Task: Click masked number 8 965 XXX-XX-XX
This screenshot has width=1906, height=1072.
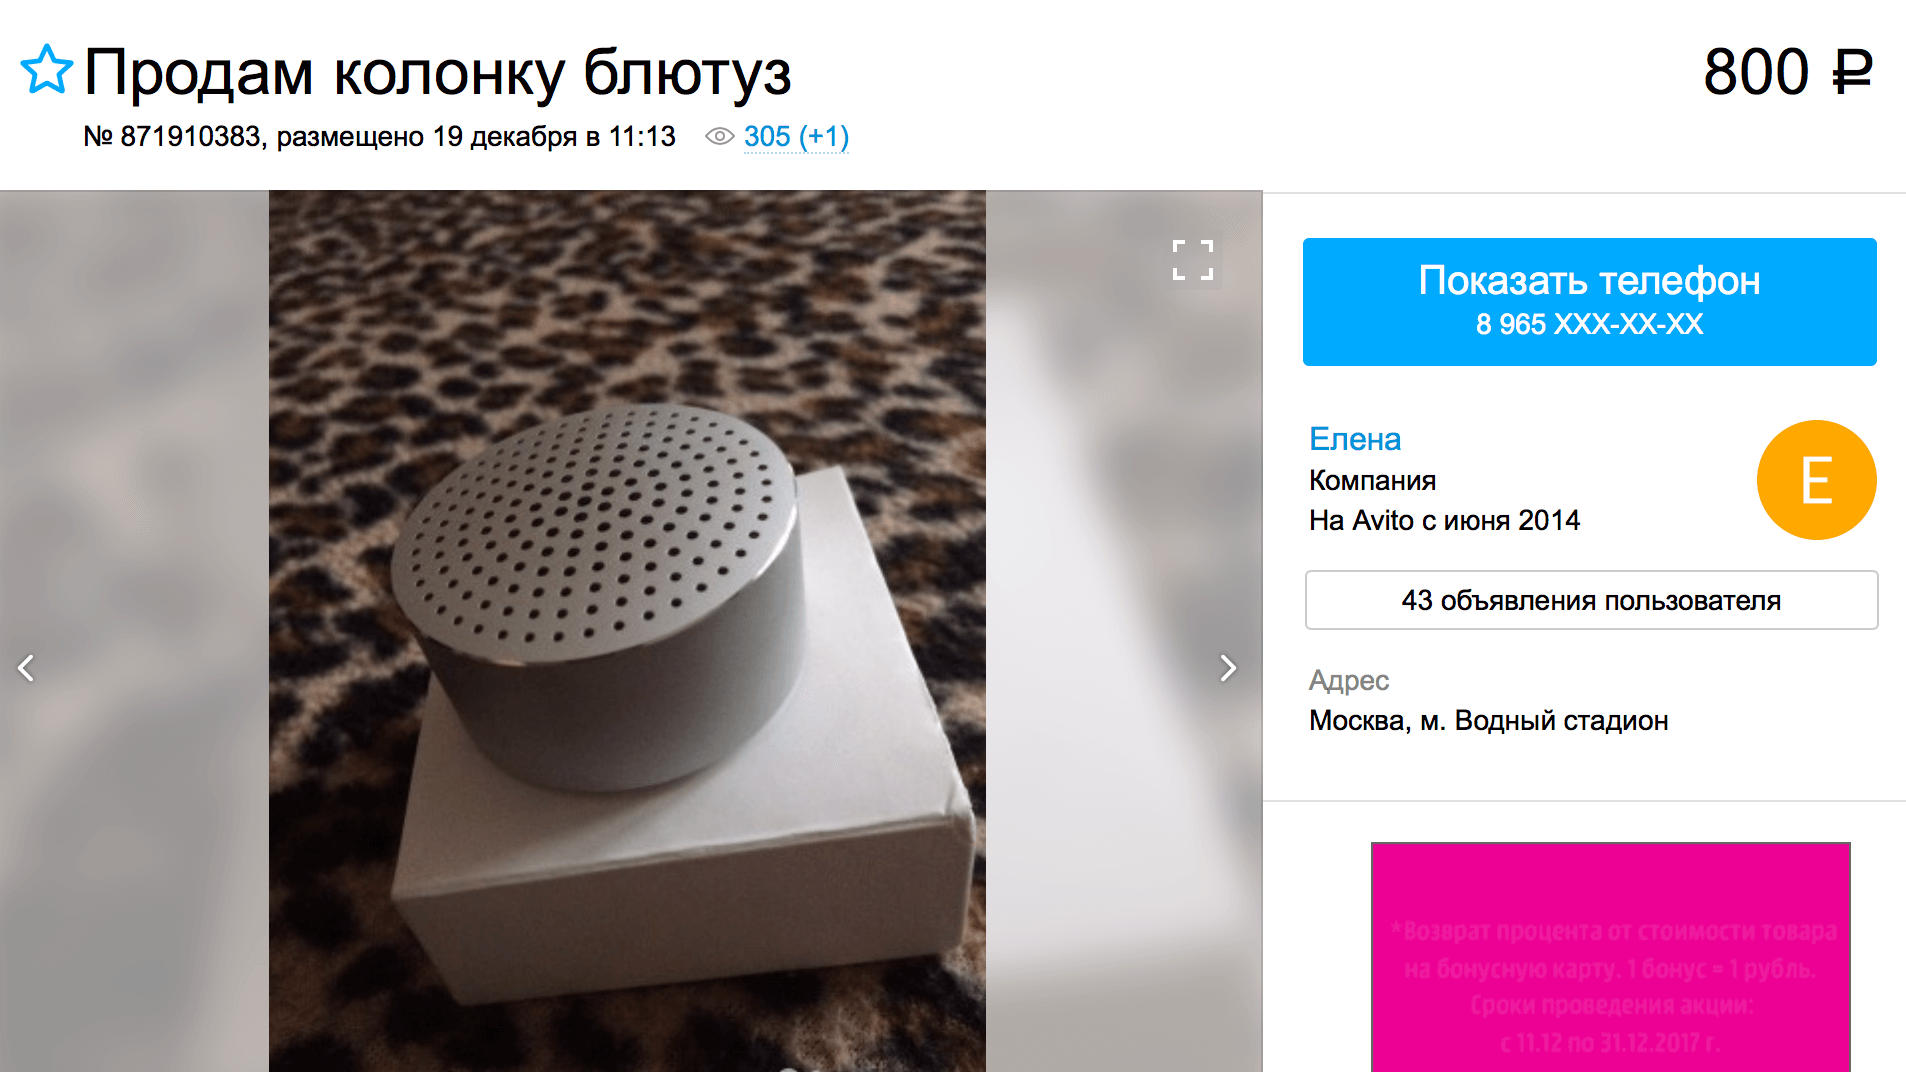Action: coord(1589,324)
